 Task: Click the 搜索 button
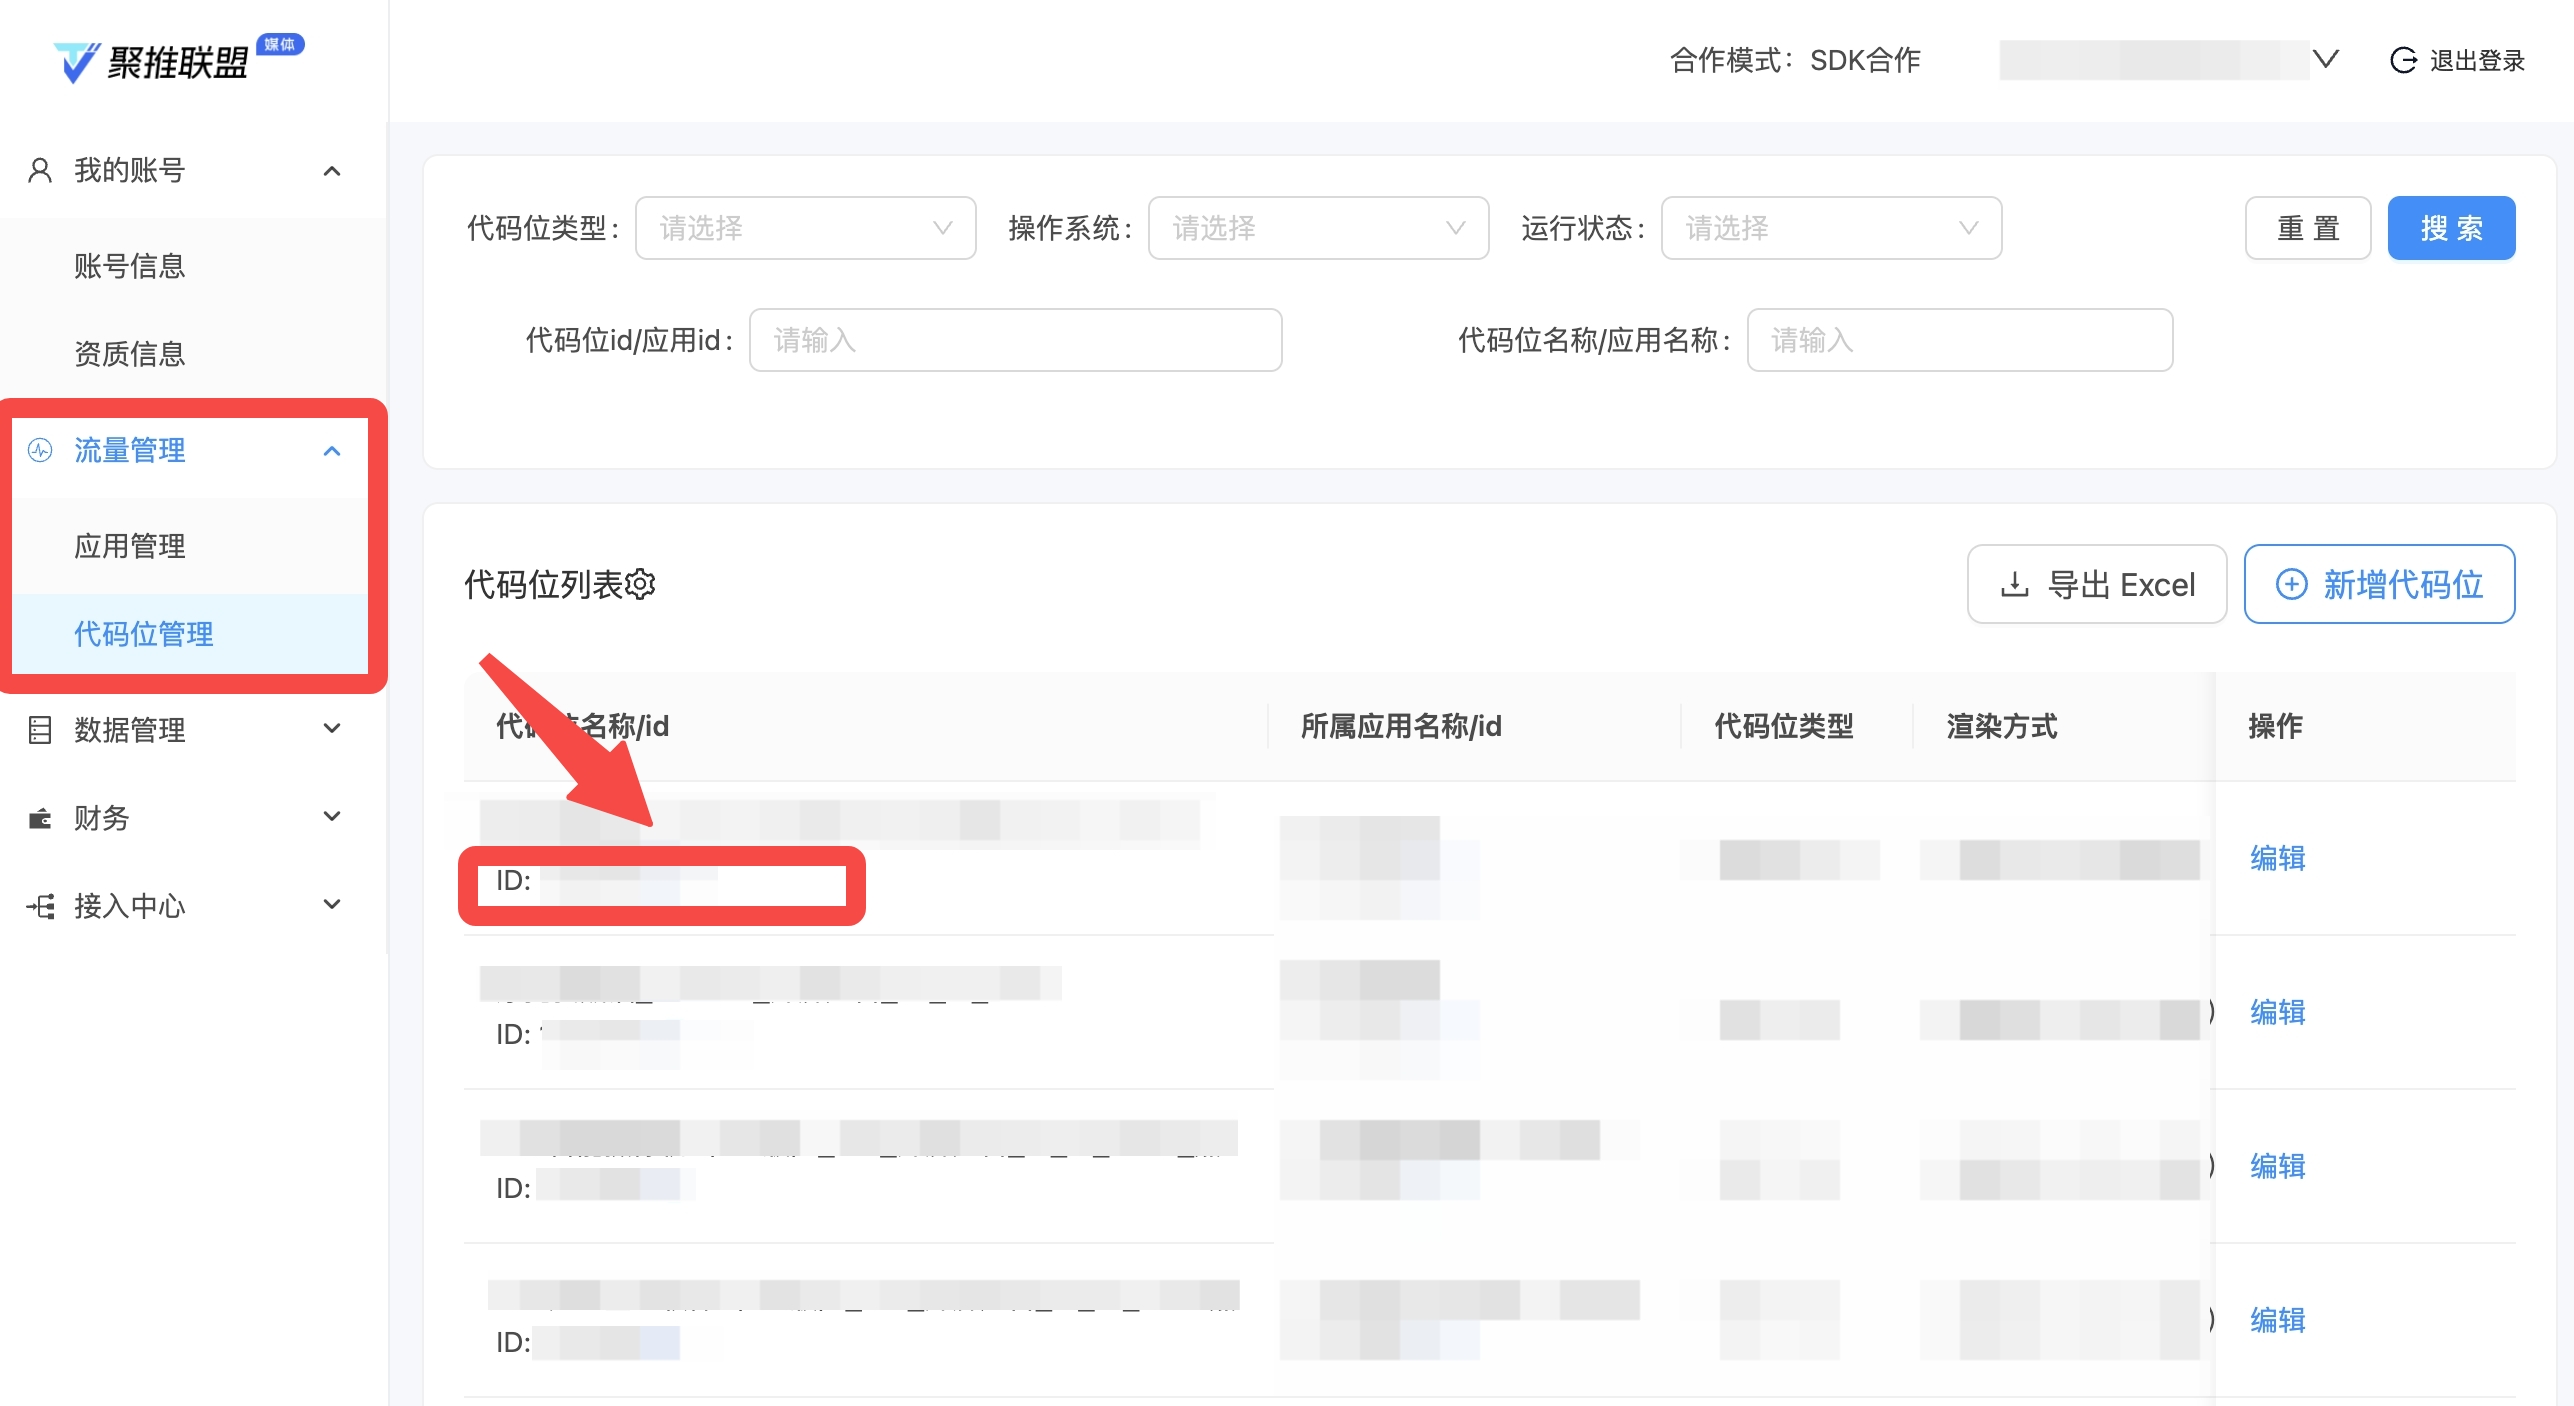pyautogui.click(x=2451, y=228)
